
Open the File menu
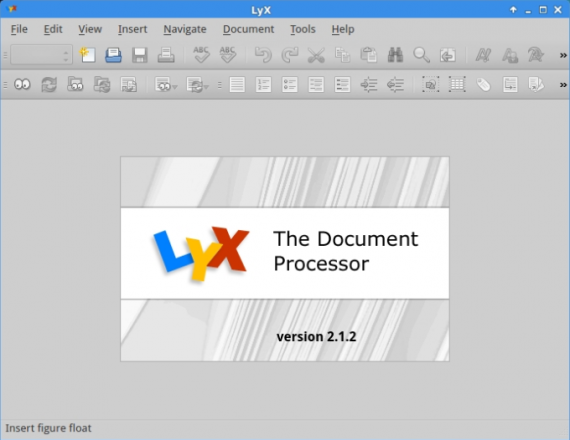click(19, 29)
